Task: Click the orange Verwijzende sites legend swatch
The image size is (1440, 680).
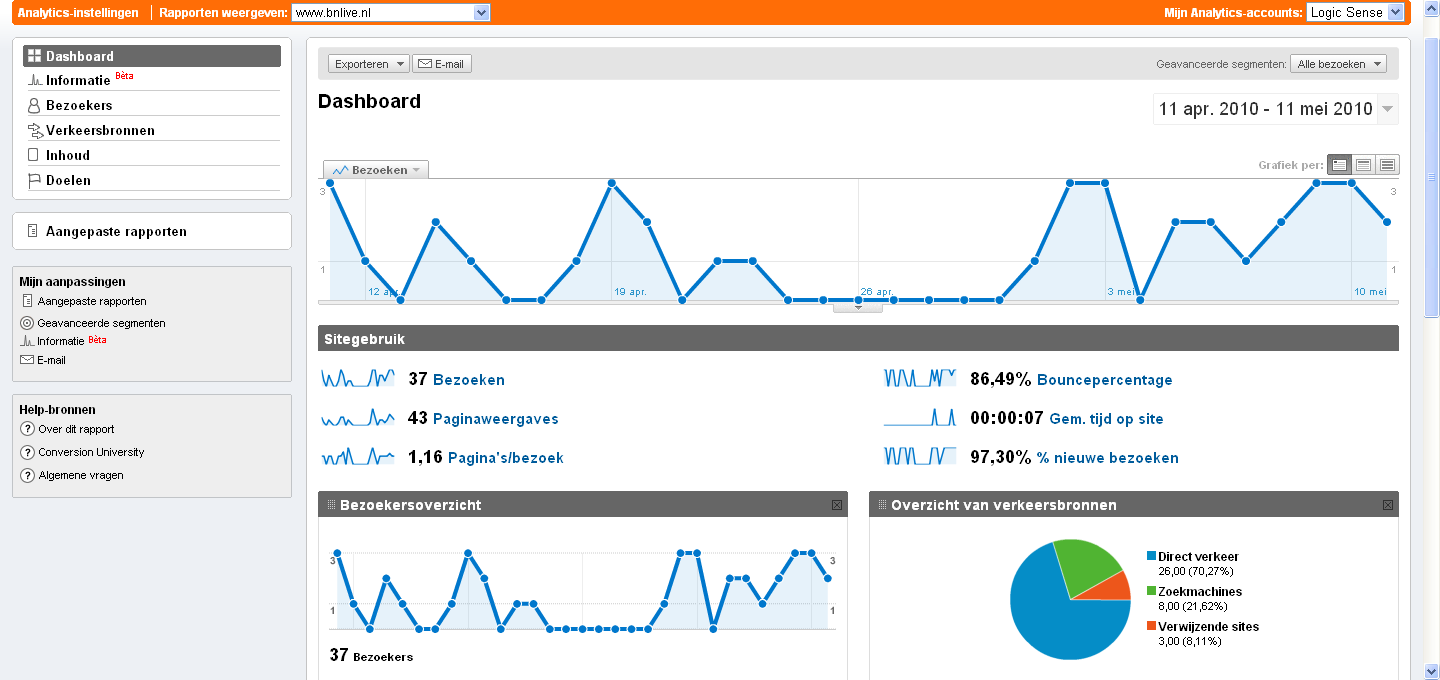Action: [1152, 626]
